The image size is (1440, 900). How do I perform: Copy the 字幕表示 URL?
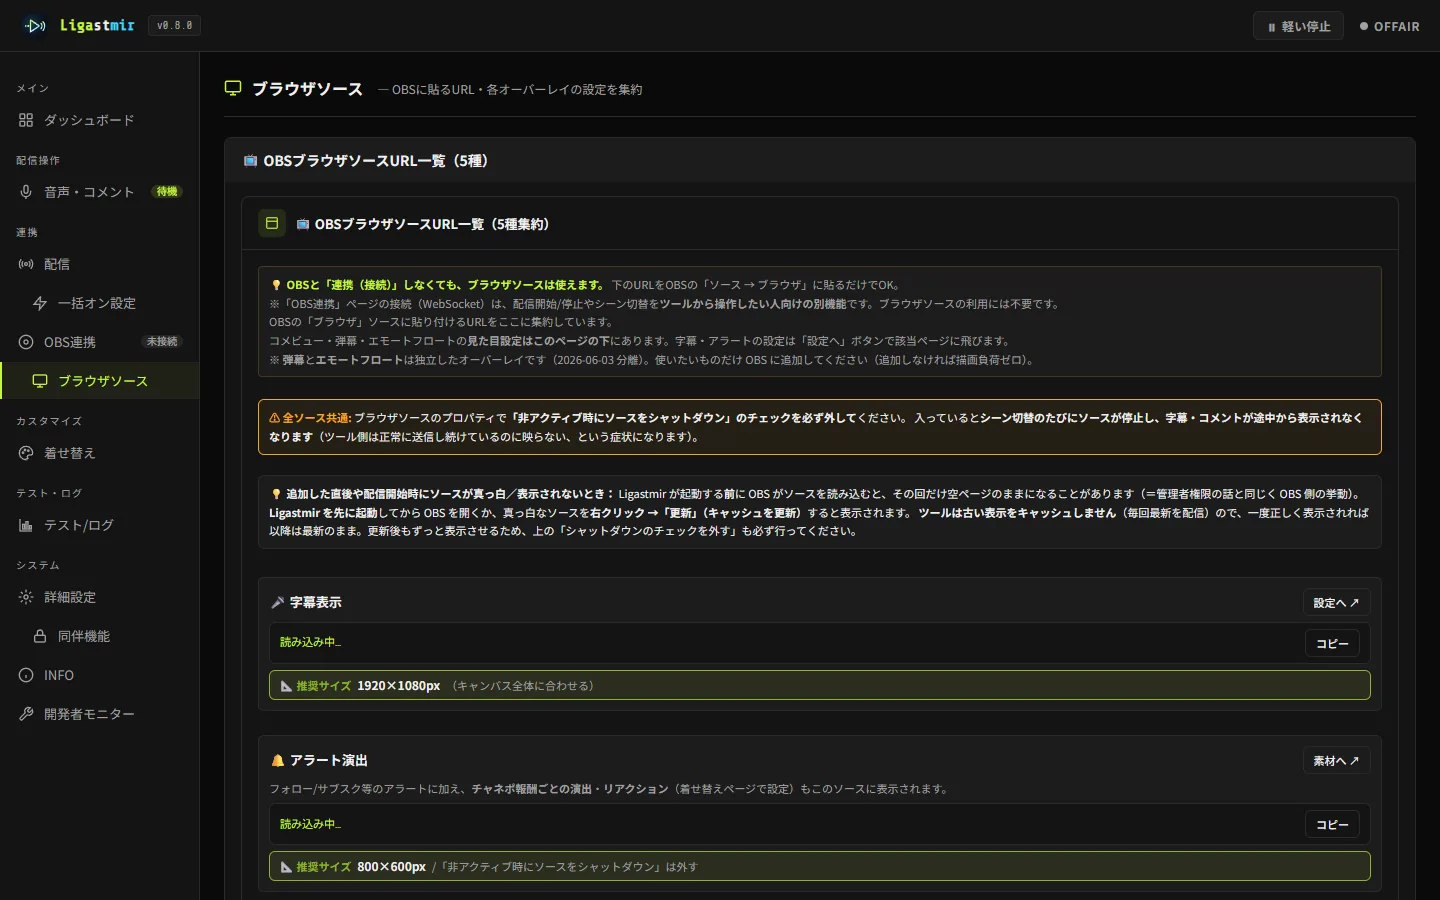point(1332,643)
